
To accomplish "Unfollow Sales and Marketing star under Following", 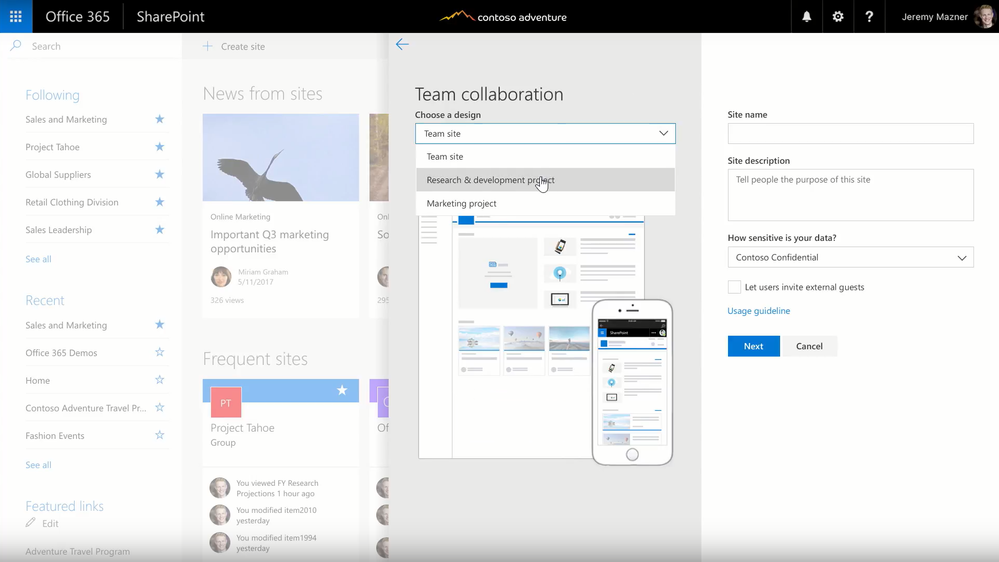I will coord(160,119).
